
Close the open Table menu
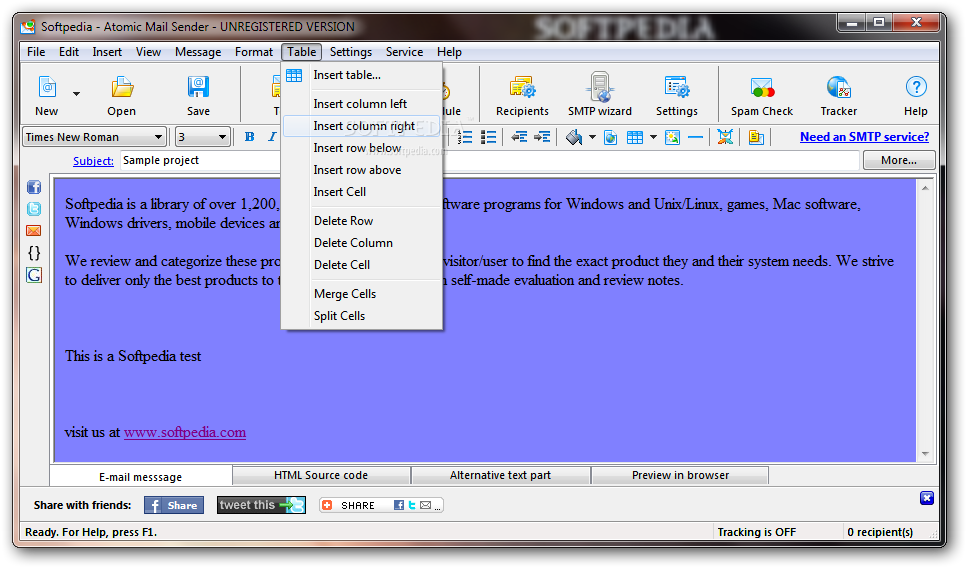pyautogui.click(x=302, y=52)
